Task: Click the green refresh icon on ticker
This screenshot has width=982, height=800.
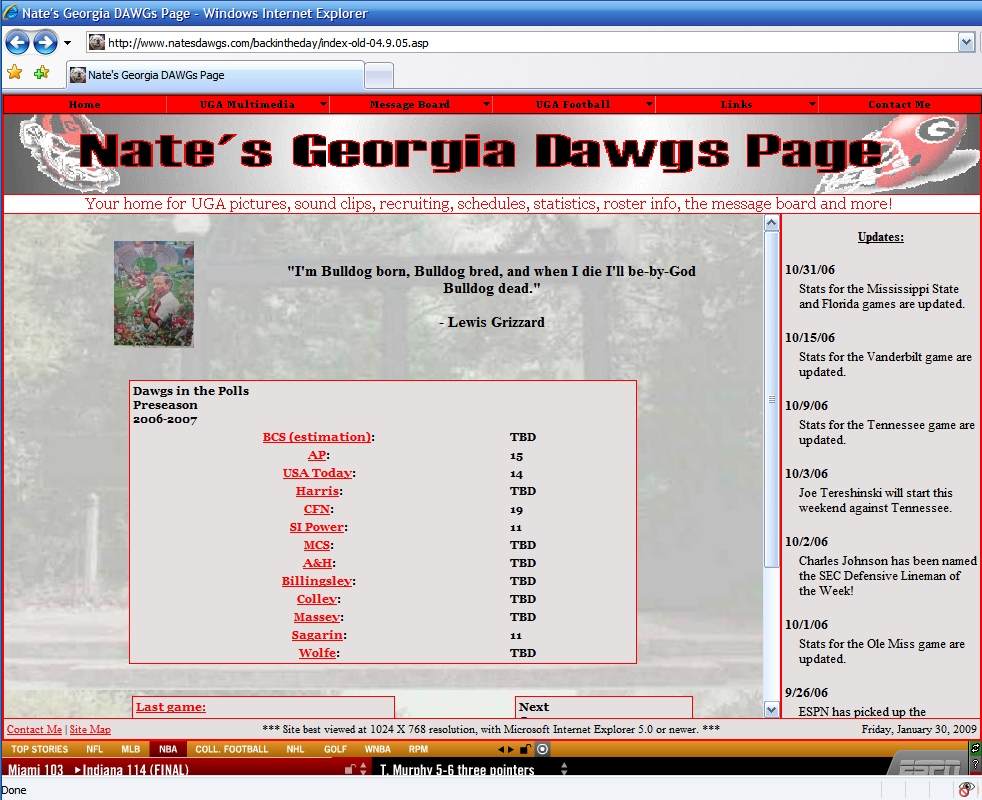Action: tap(975, 748)
